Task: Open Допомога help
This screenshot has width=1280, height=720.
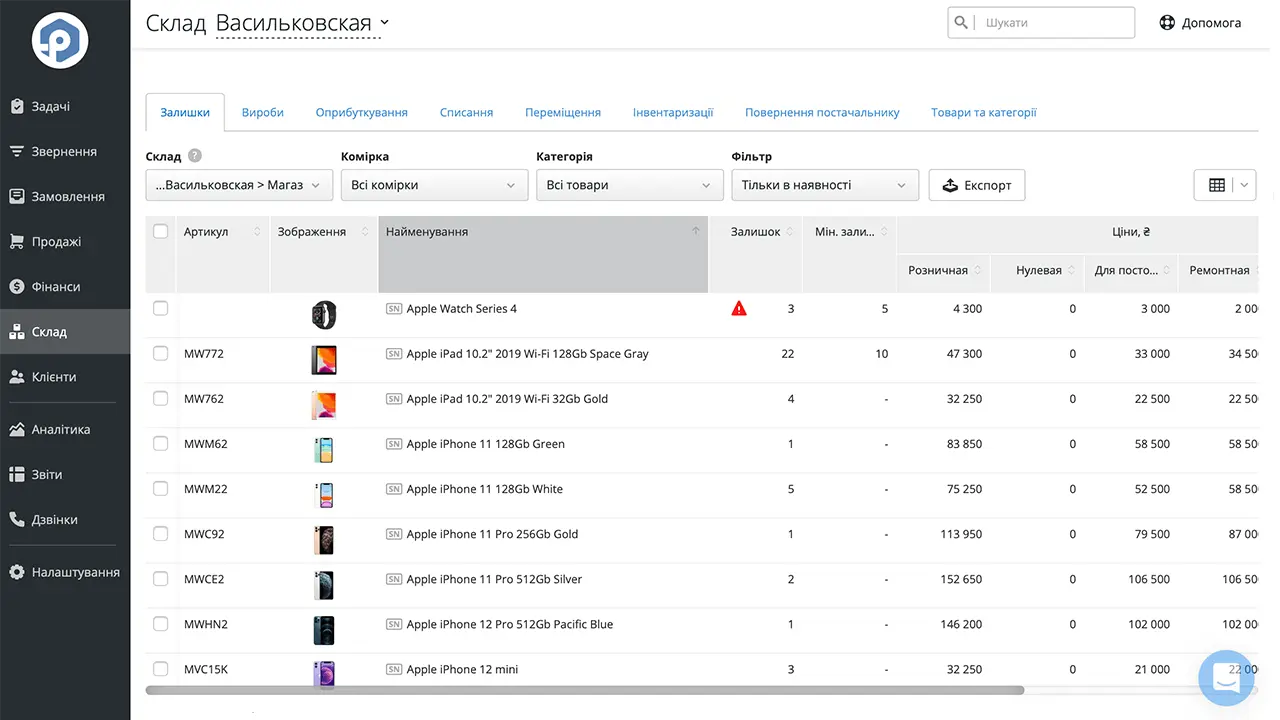Action: (1200, 22)
